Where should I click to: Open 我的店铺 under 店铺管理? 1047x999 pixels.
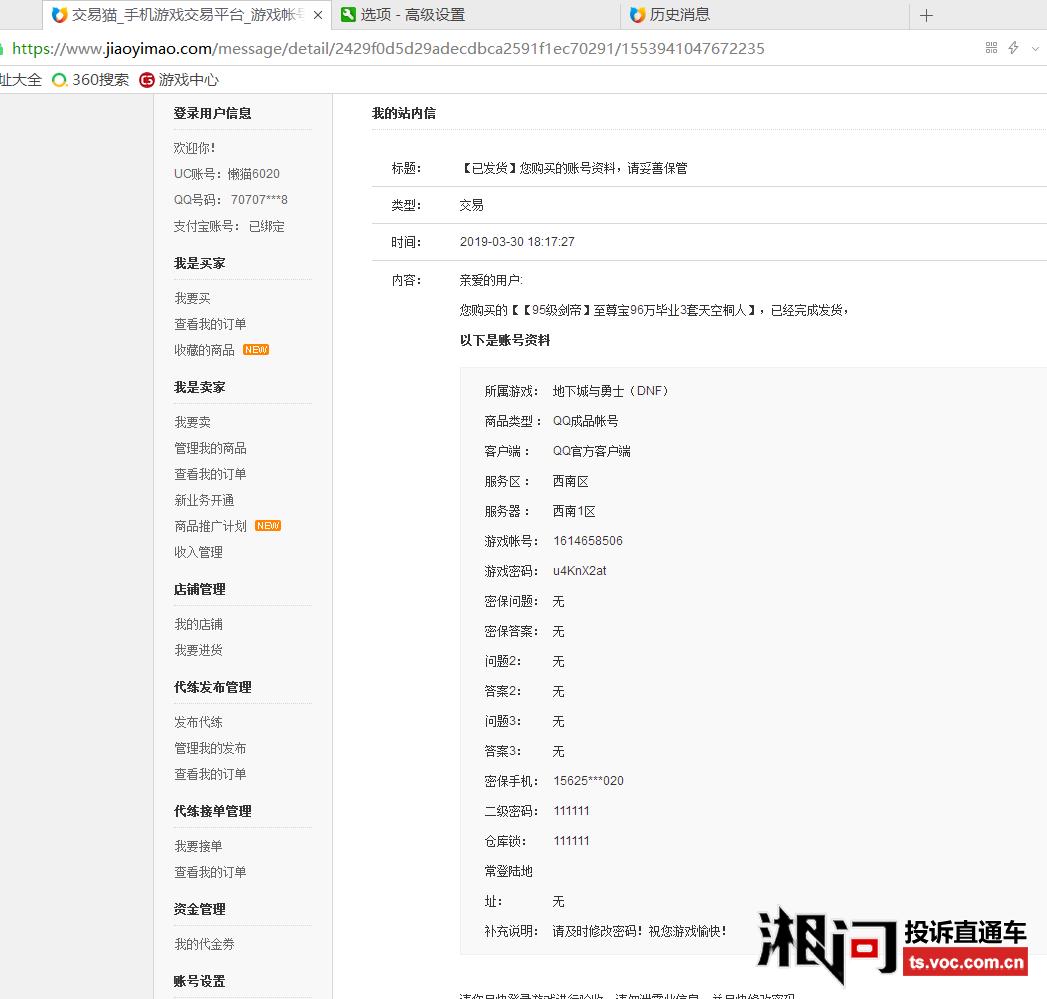tap(197, 623)
